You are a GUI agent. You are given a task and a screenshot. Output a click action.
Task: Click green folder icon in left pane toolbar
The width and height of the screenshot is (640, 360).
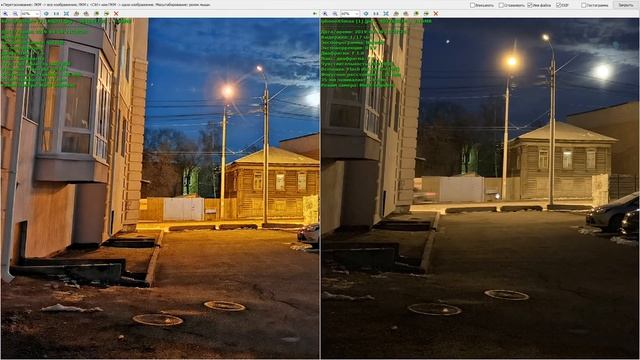click(97, 13)
